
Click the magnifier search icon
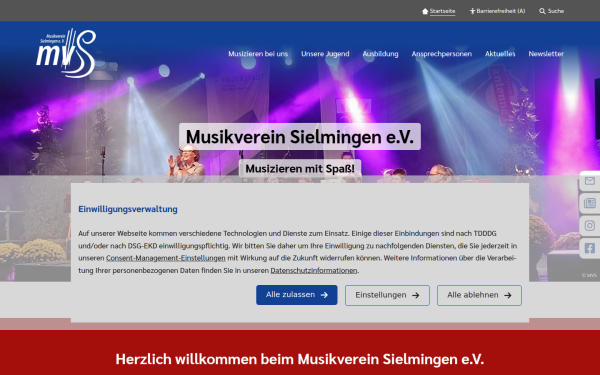click(x=542, y=11)
